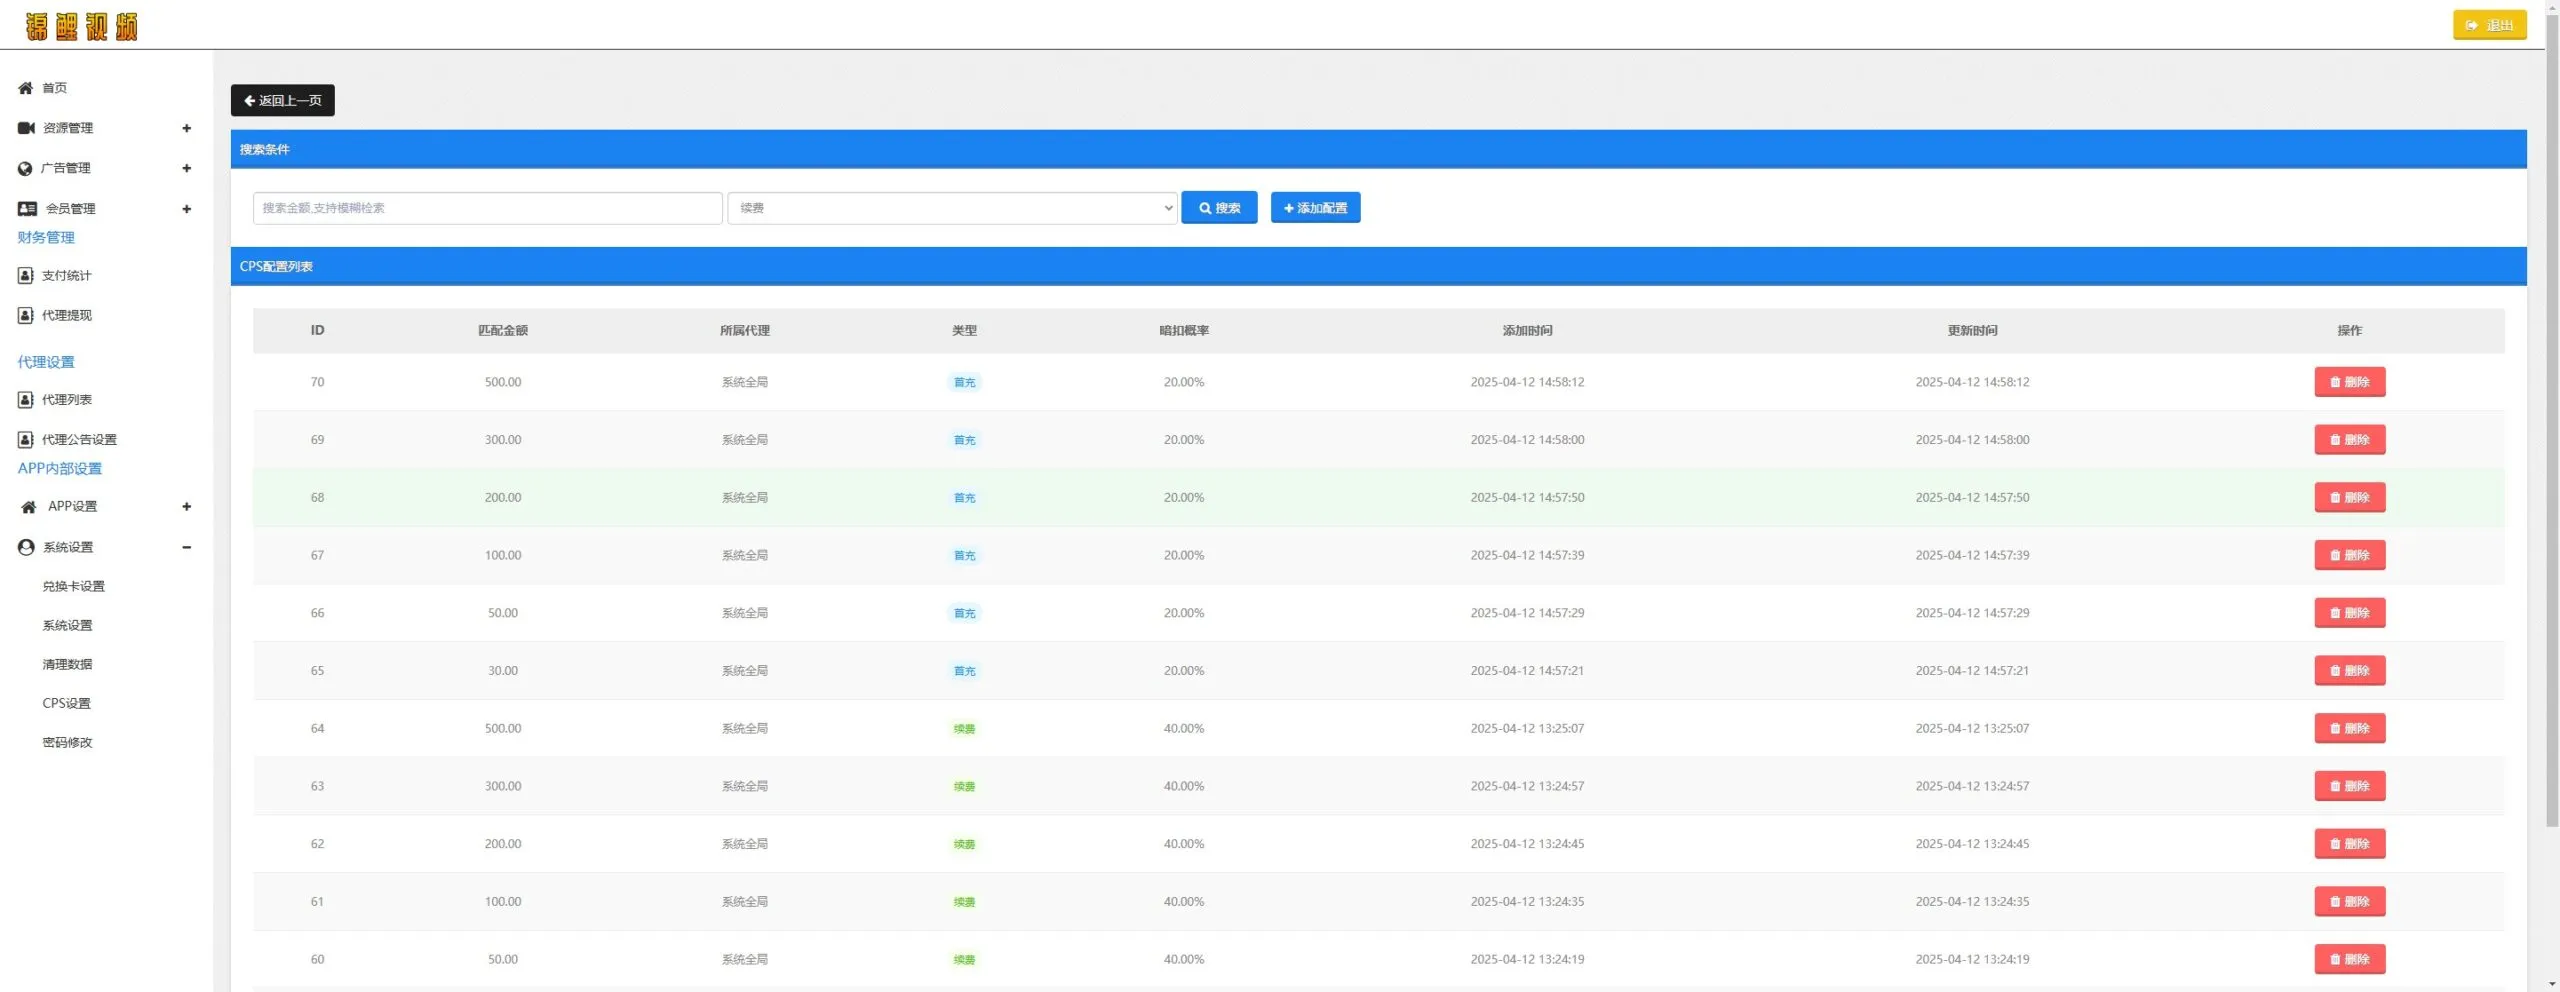Open the CPS设置 submenu item

[x=66, y=703]
